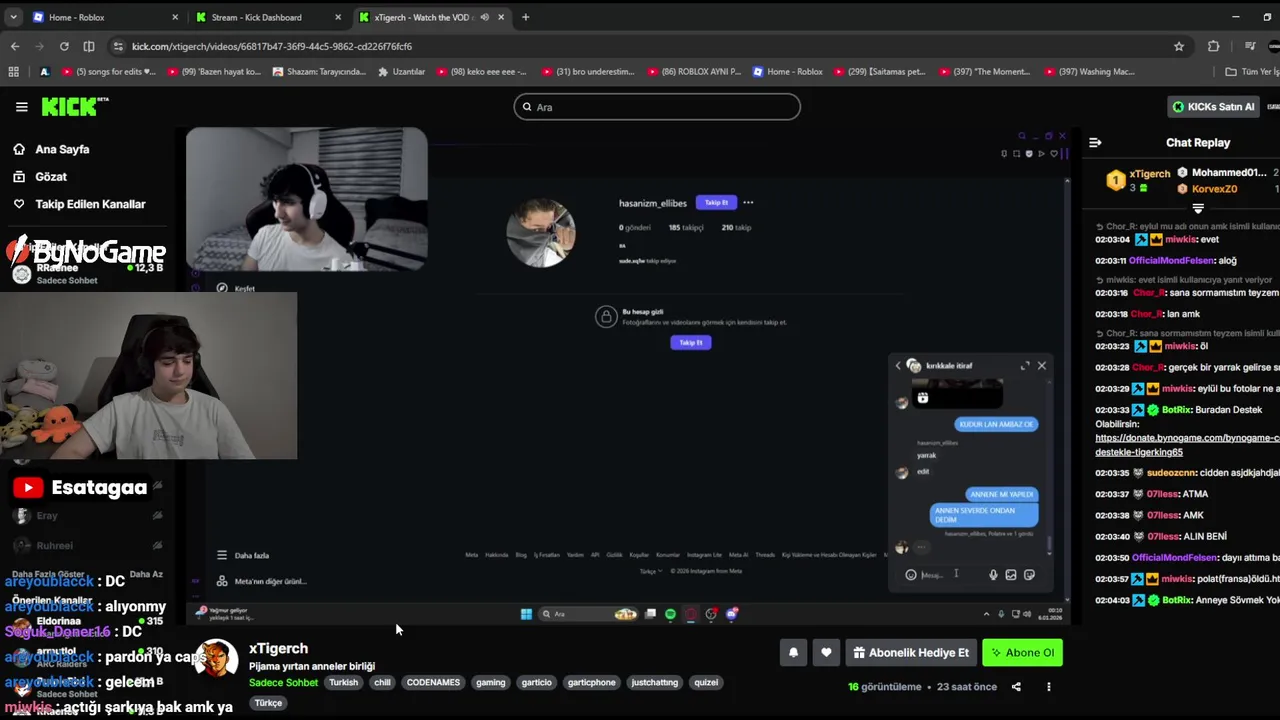Viewport: 1280px width, 720px height.
Task: Open the Shazam bookmark
Action: 319,72
